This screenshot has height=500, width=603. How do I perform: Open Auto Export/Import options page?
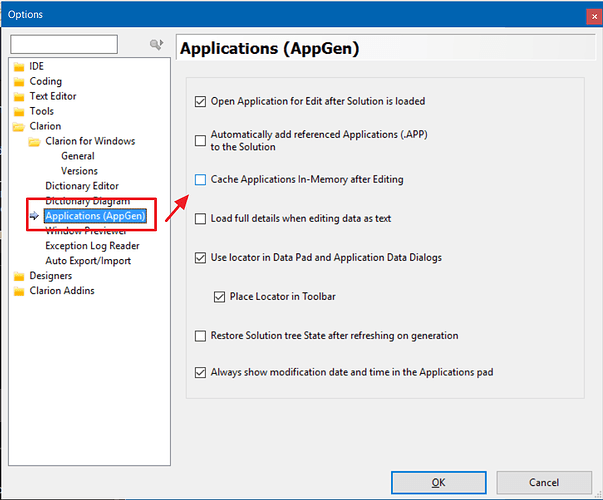pos(88,261)
